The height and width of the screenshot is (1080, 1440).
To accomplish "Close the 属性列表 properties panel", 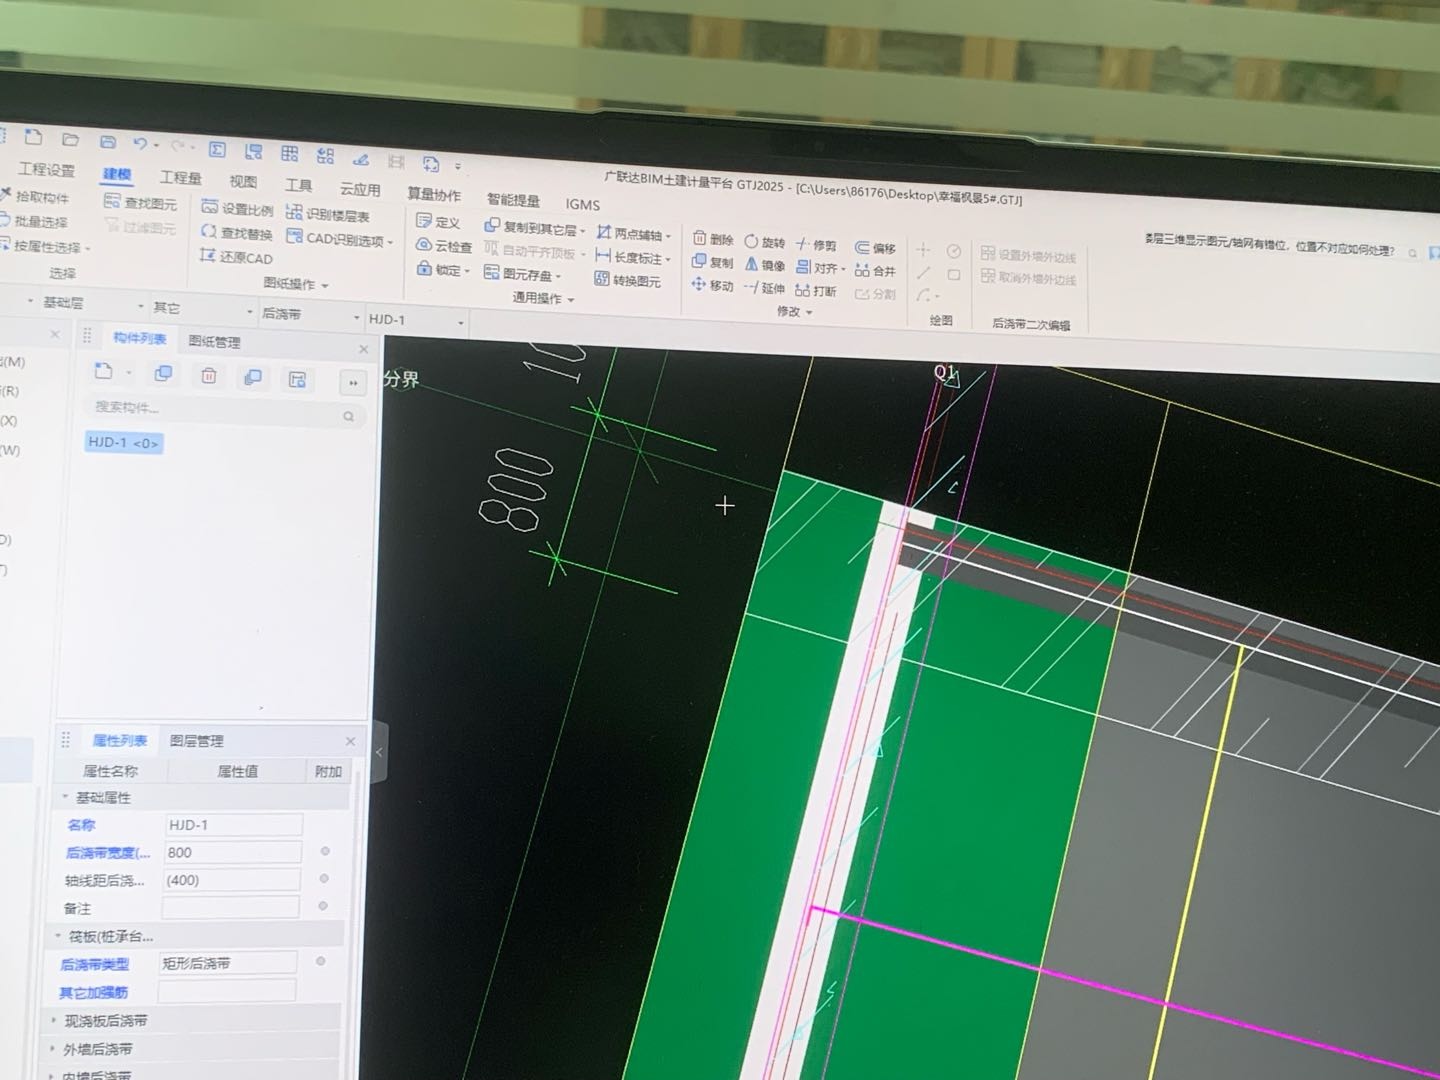I will click(x=350, y=741).
